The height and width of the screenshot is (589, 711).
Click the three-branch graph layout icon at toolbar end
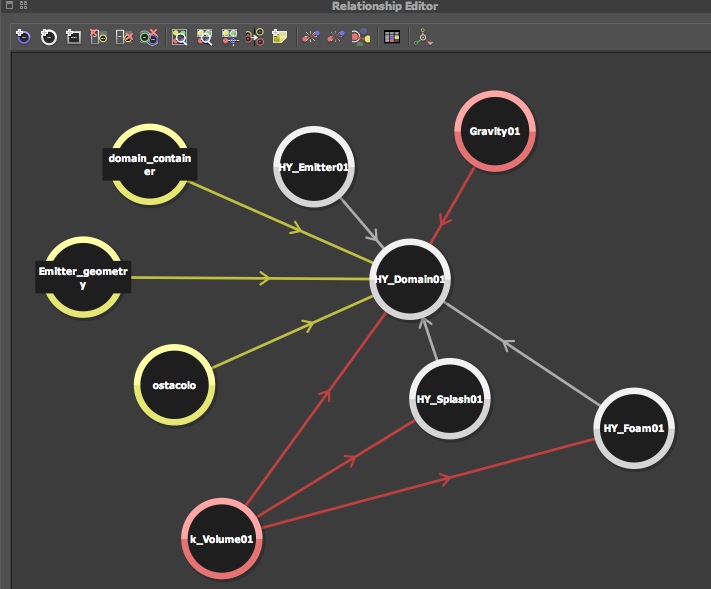tap(423, 37)
